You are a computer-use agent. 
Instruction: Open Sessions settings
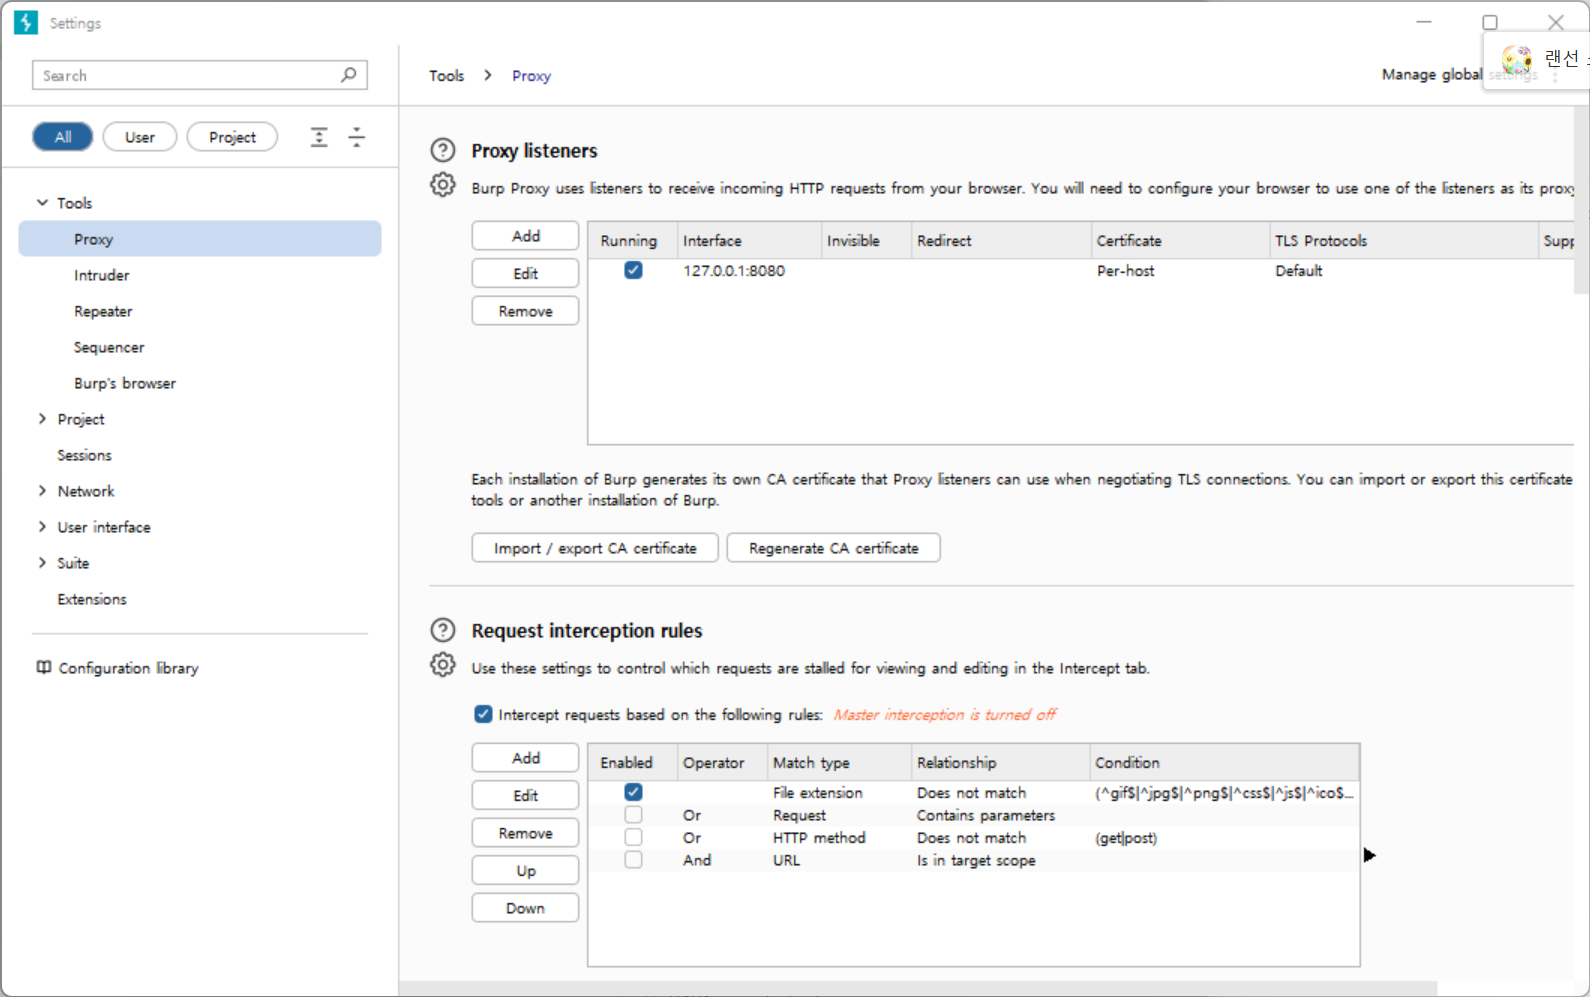[84, 455]
